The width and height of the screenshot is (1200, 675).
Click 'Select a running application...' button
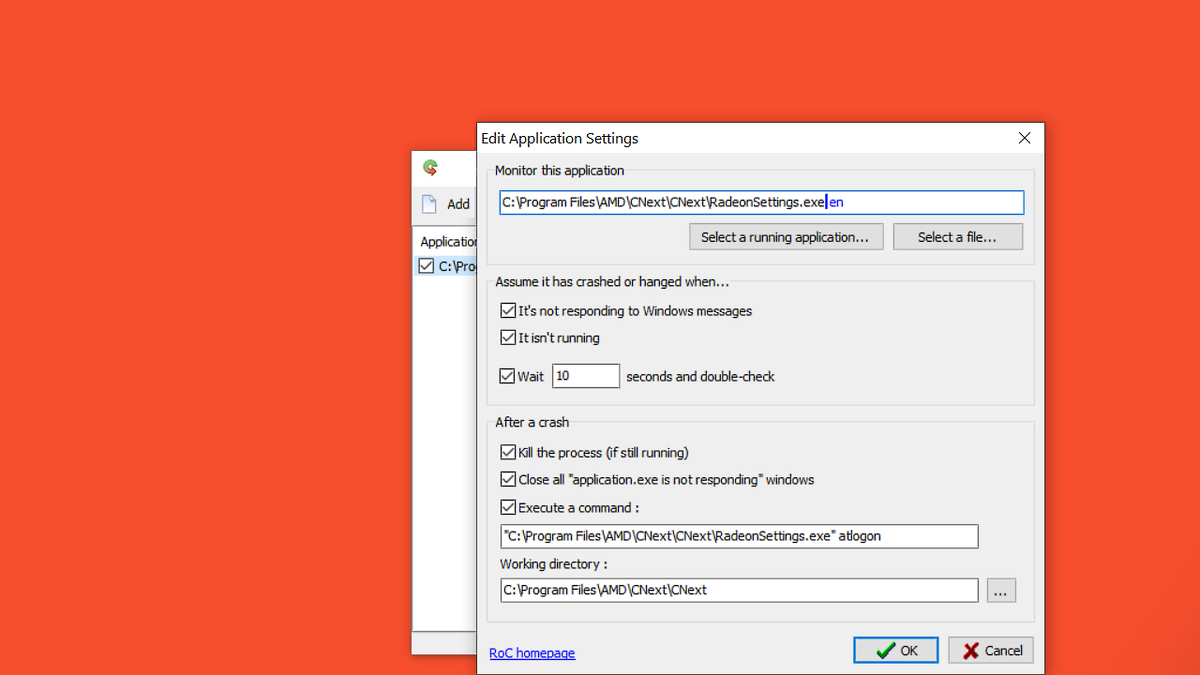786,237
